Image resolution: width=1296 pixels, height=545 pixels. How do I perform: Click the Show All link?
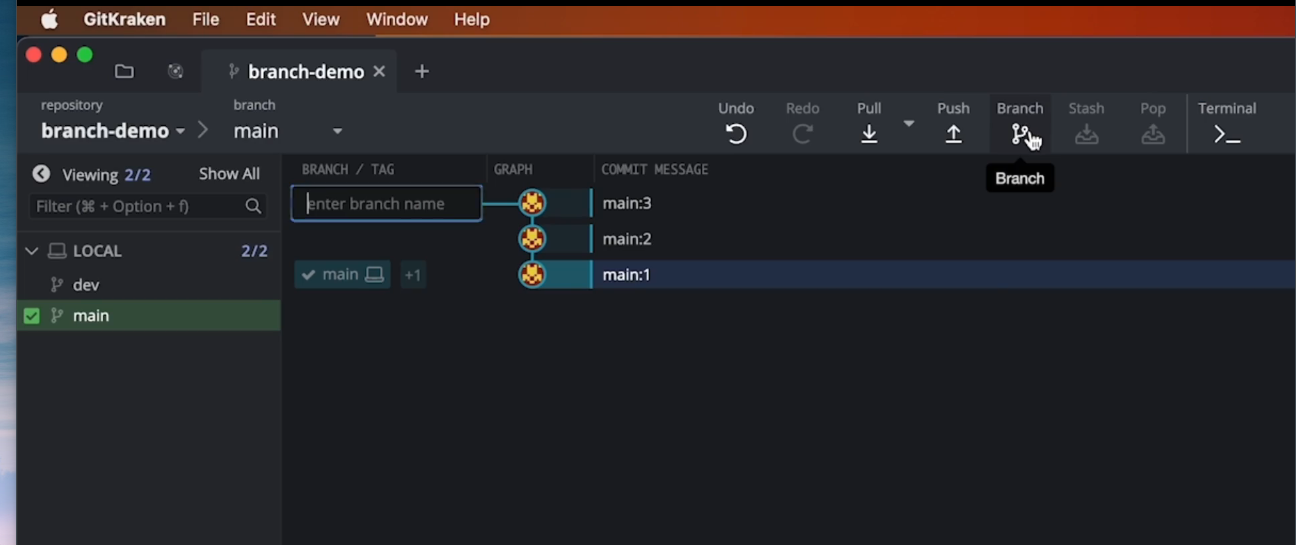pos(229,174)
